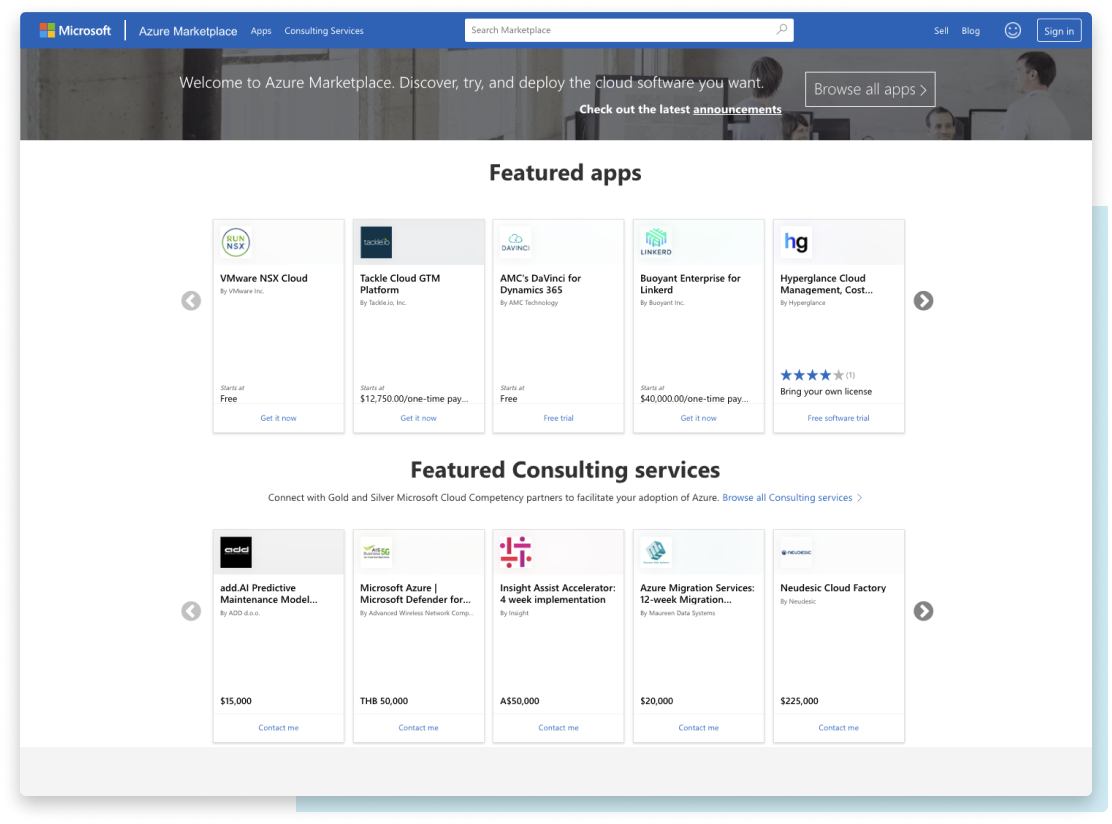Click the Linkerd app logo

(x=656, y=243)
